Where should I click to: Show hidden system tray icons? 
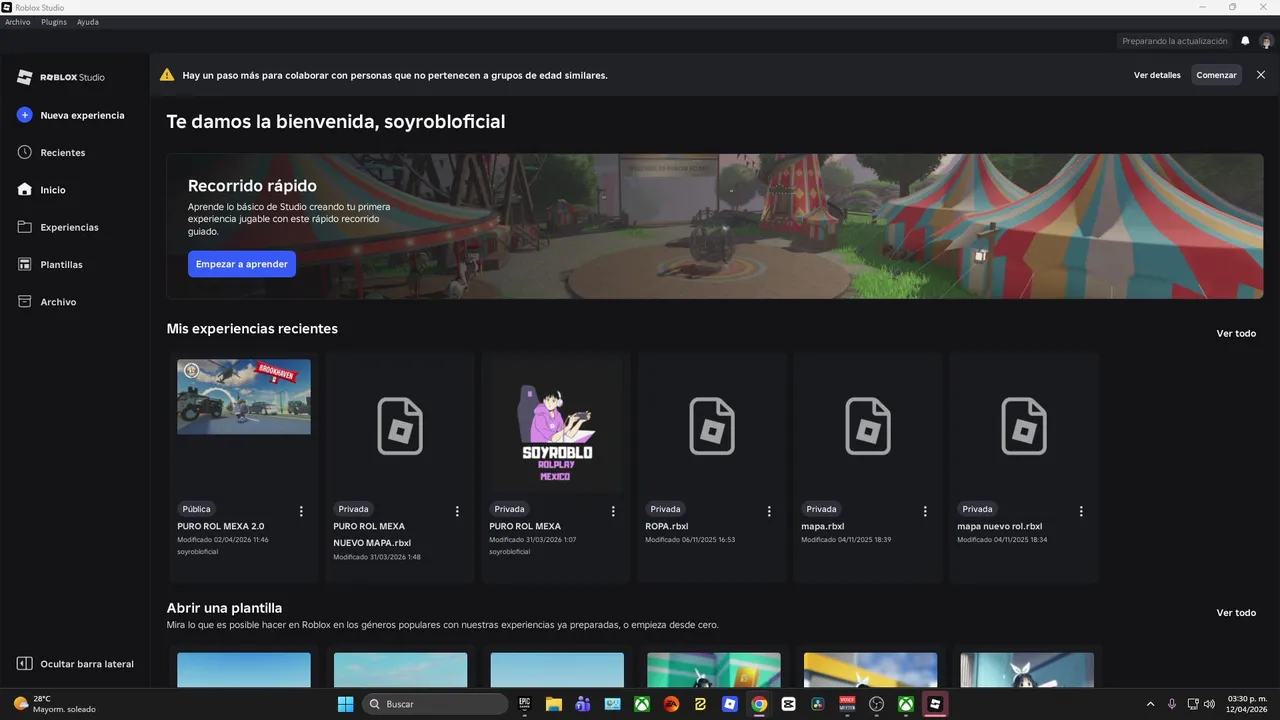tap(1150, 704)
